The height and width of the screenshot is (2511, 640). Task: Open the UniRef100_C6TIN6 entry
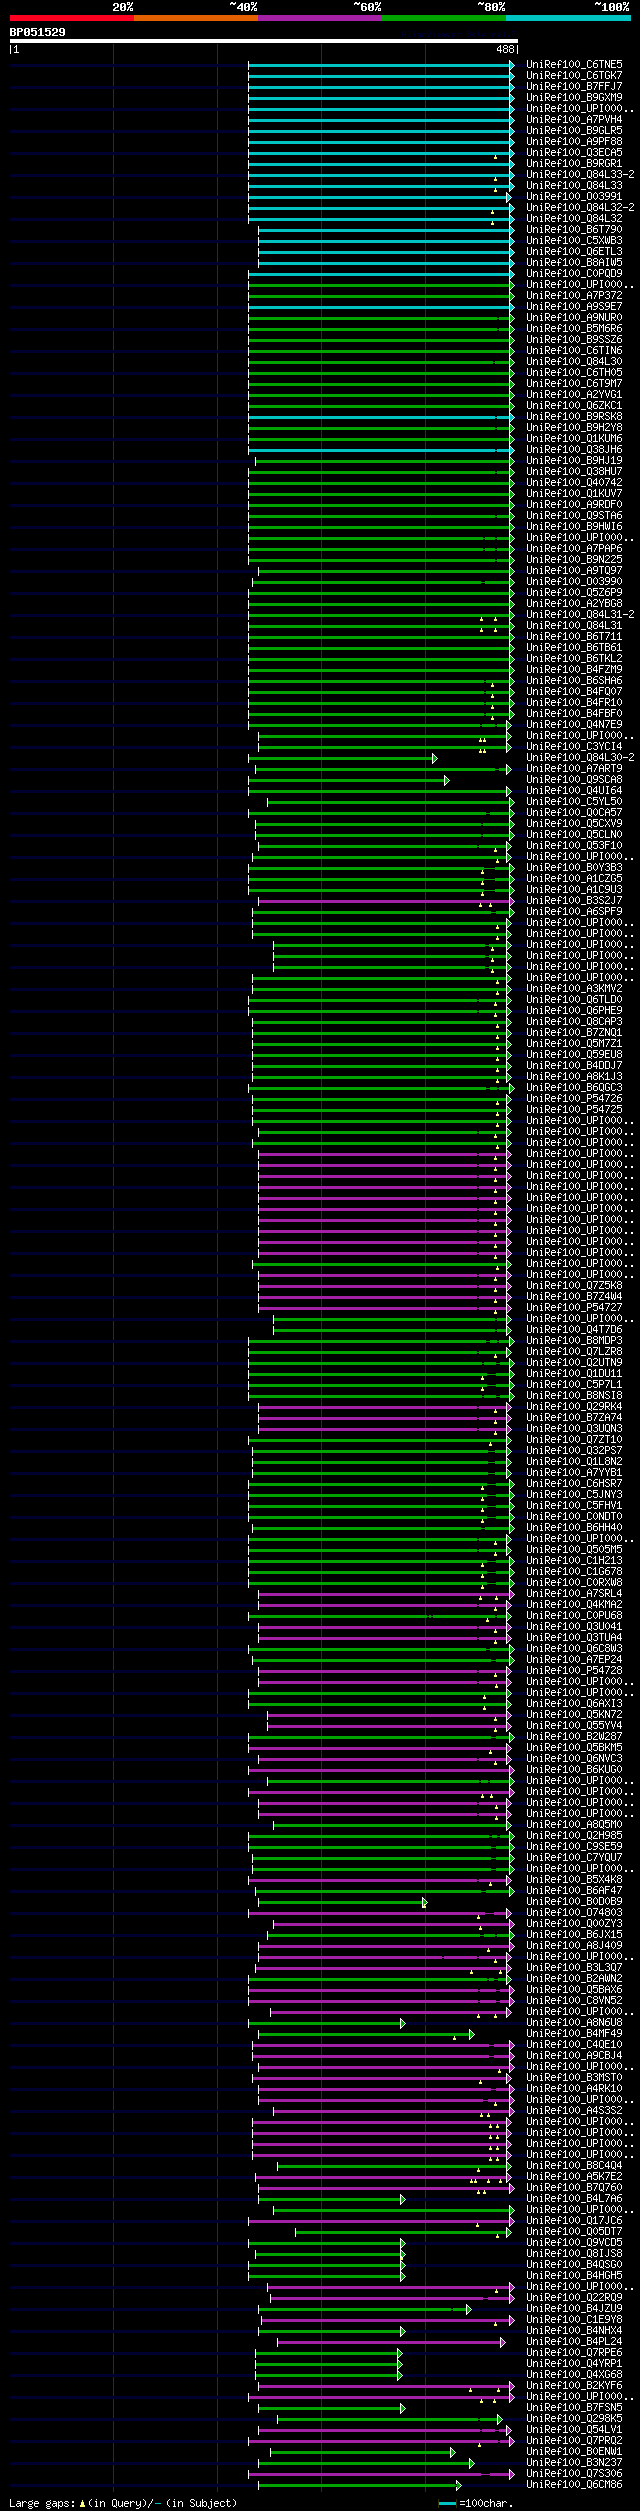(574, 351)
